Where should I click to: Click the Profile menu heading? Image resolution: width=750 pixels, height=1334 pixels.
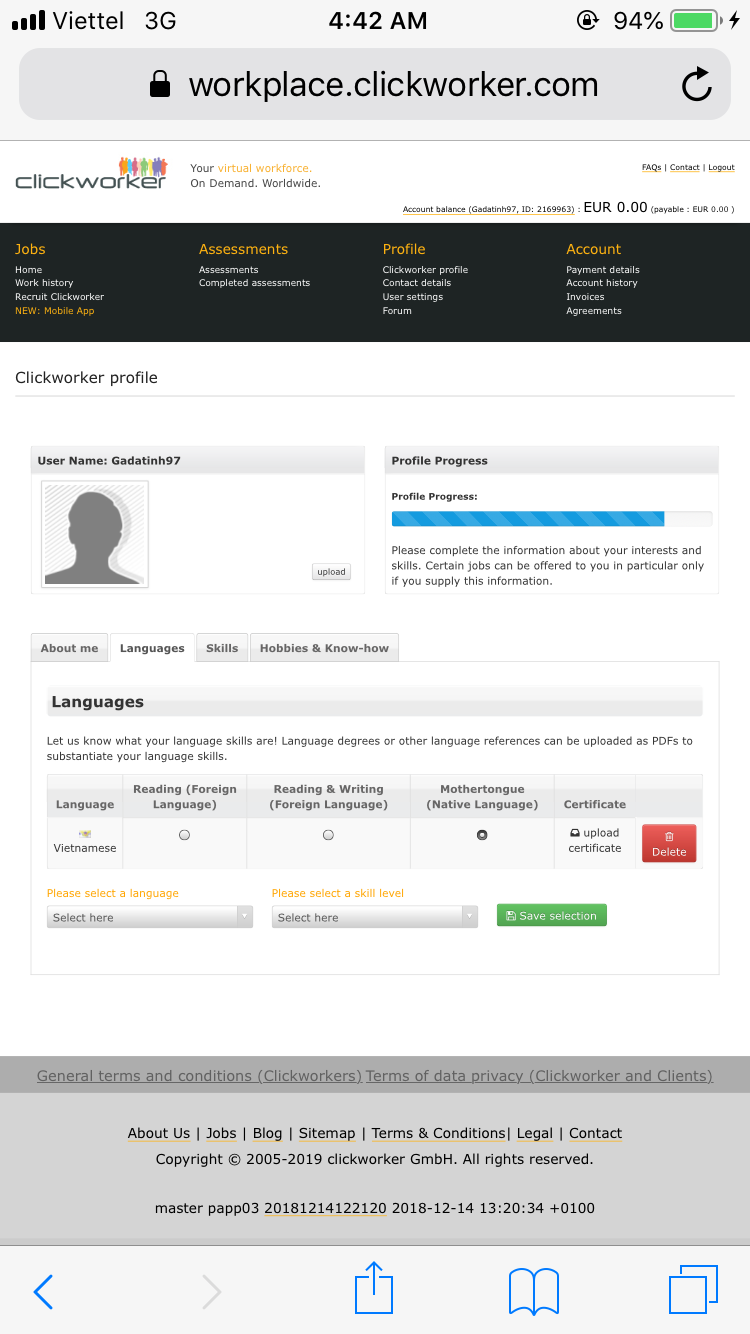click(x=404, y=249)
